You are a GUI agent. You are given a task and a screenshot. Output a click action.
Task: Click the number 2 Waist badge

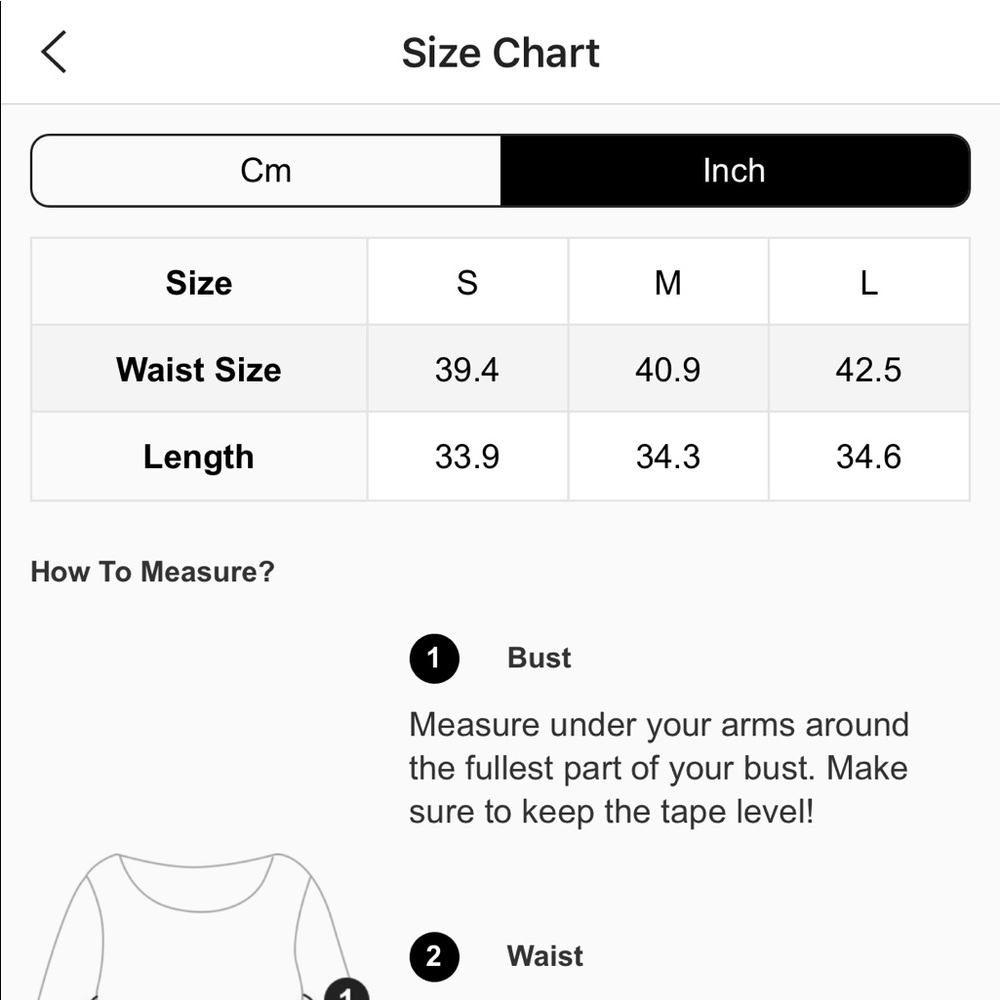(433, 957)
